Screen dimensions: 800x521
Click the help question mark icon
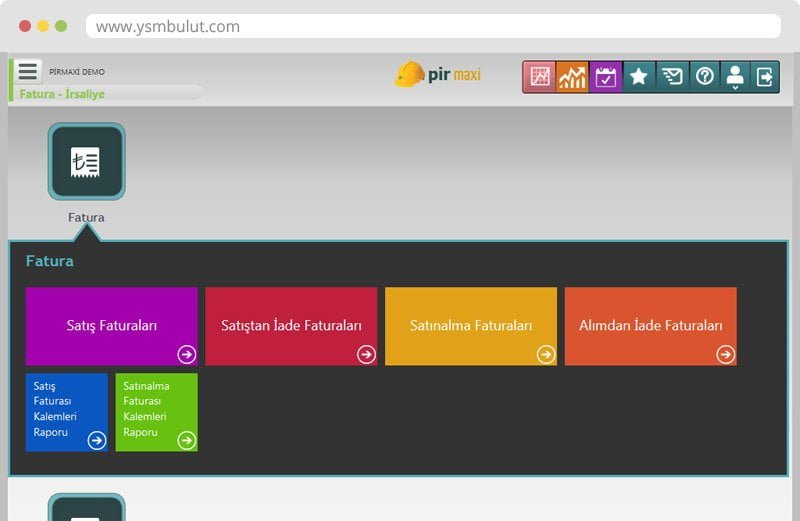click(704, 77)
